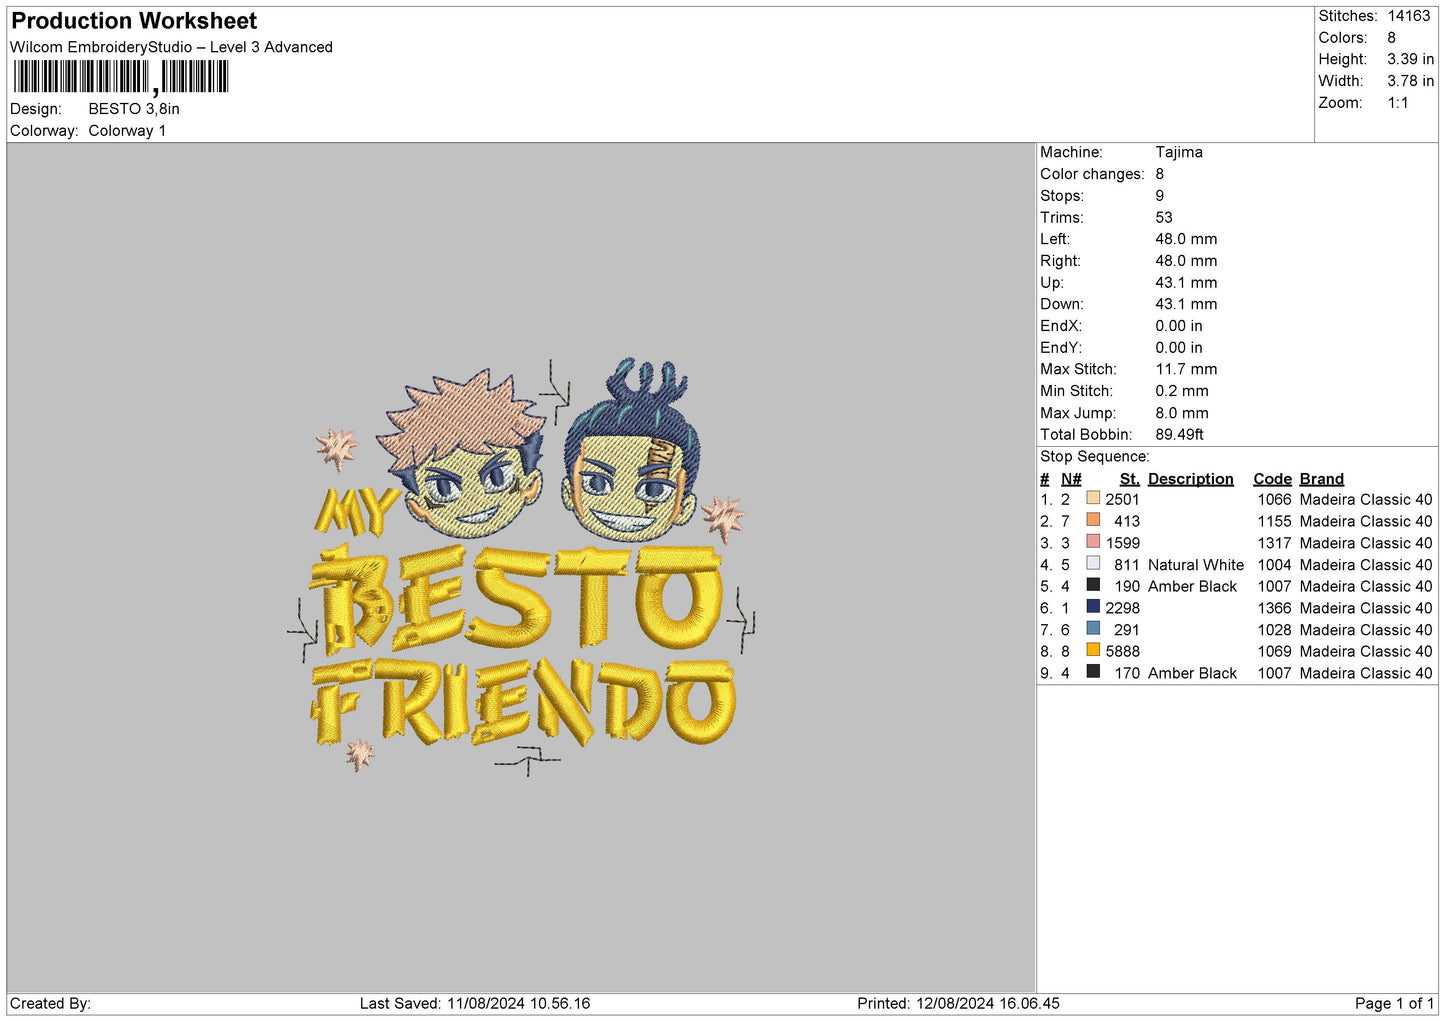Click the 'Brand' column header

[x=1321, y=479]
